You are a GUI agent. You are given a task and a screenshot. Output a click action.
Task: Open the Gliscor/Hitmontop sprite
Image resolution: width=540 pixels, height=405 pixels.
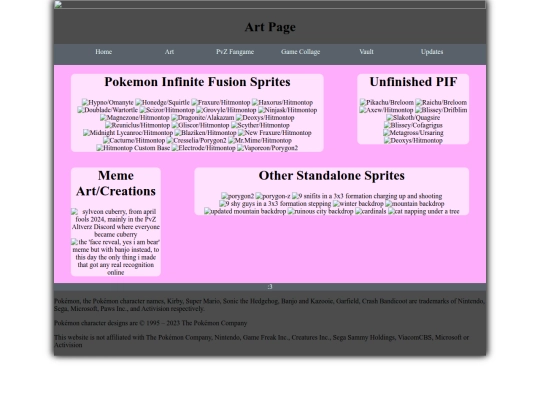pyautogui.click(x=200, y=125)
